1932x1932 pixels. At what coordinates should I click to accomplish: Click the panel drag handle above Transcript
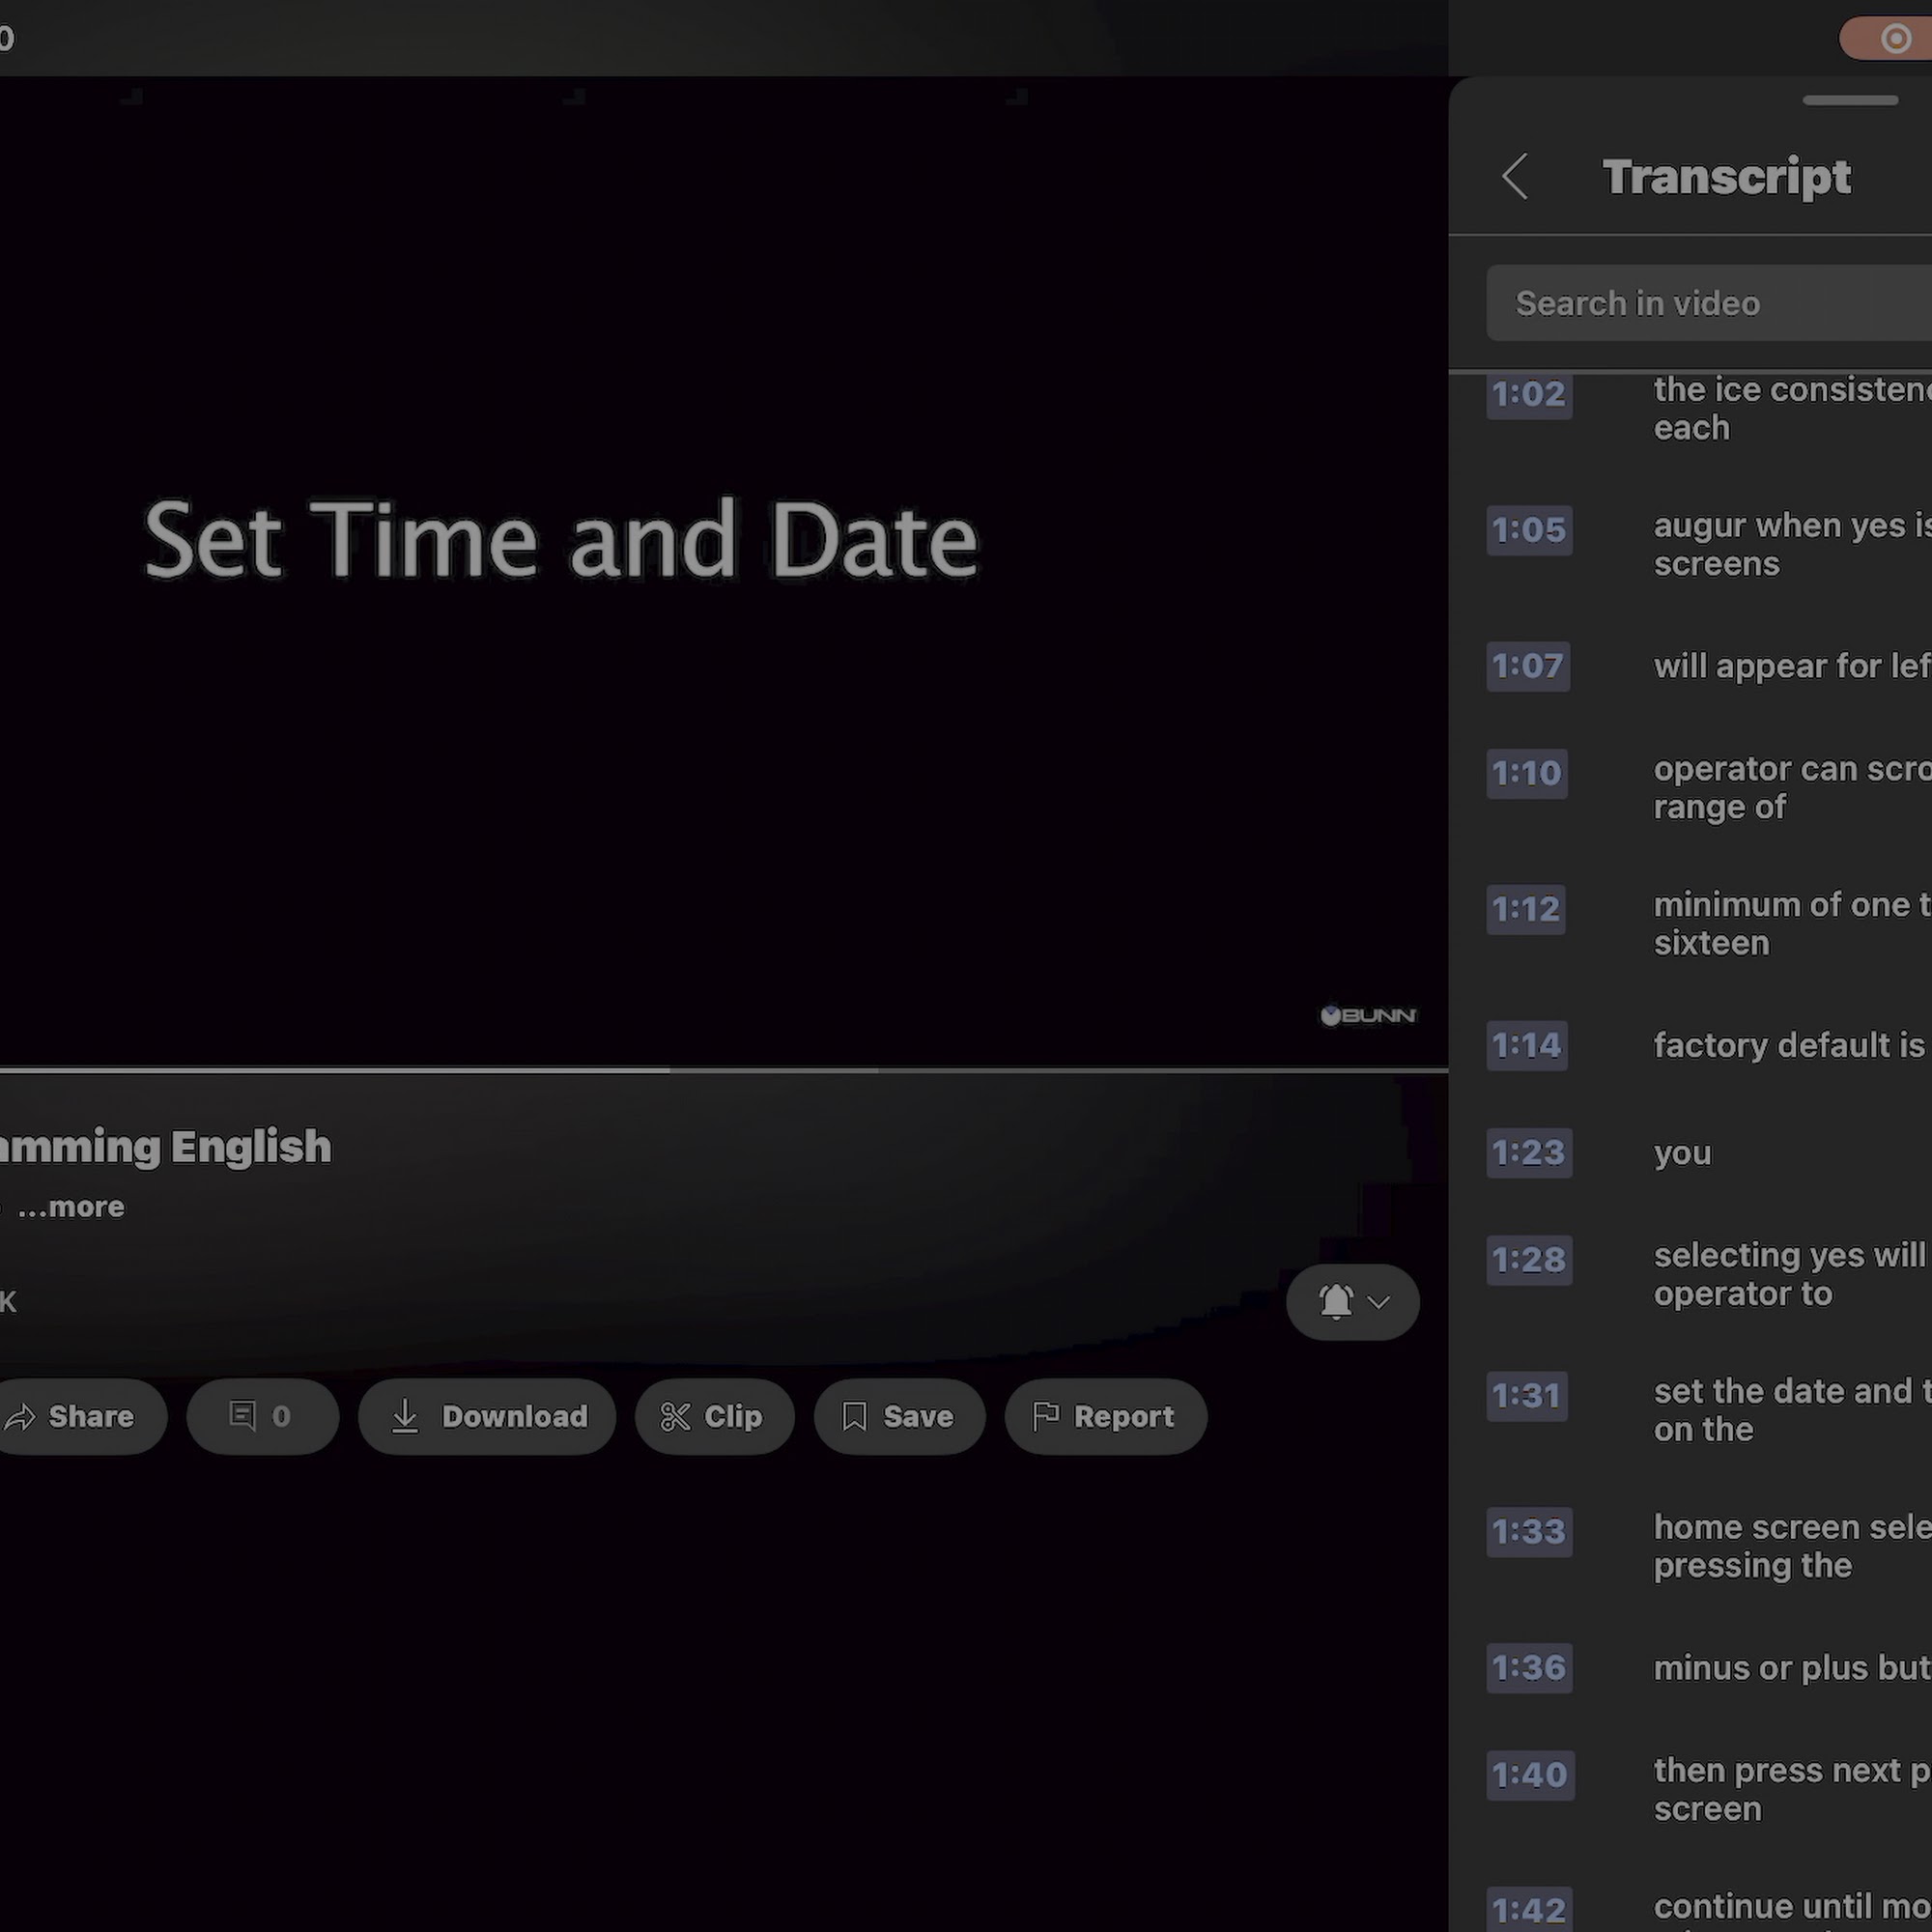click(x=1850, y=101)
